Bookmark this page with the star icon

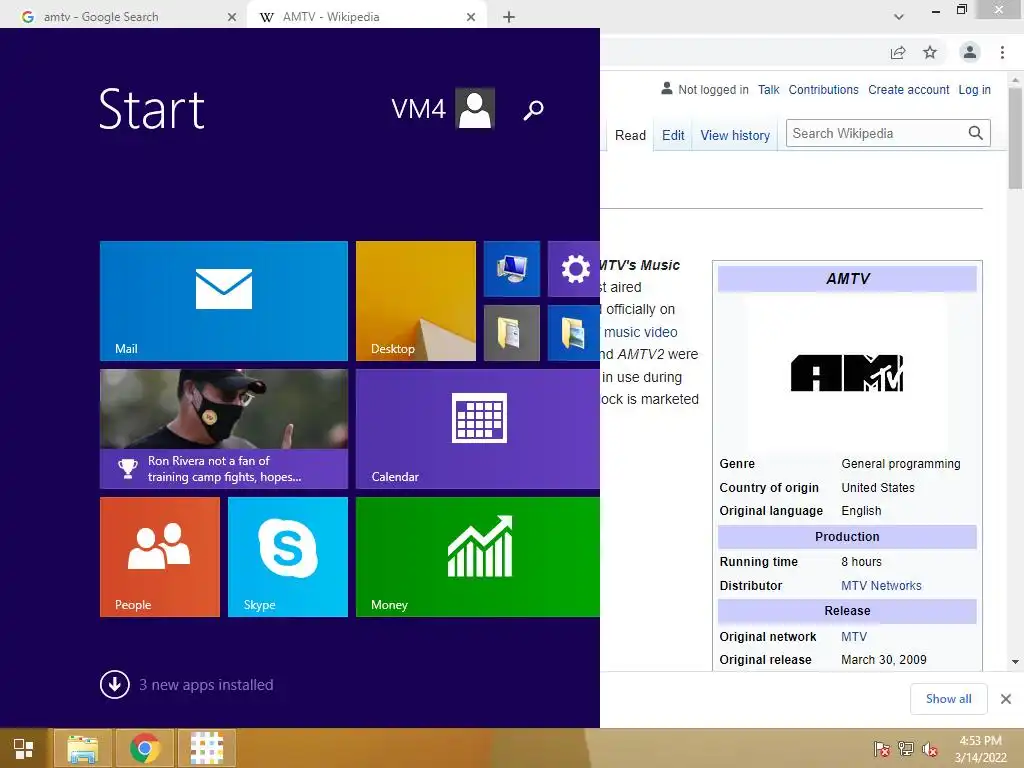930,52
